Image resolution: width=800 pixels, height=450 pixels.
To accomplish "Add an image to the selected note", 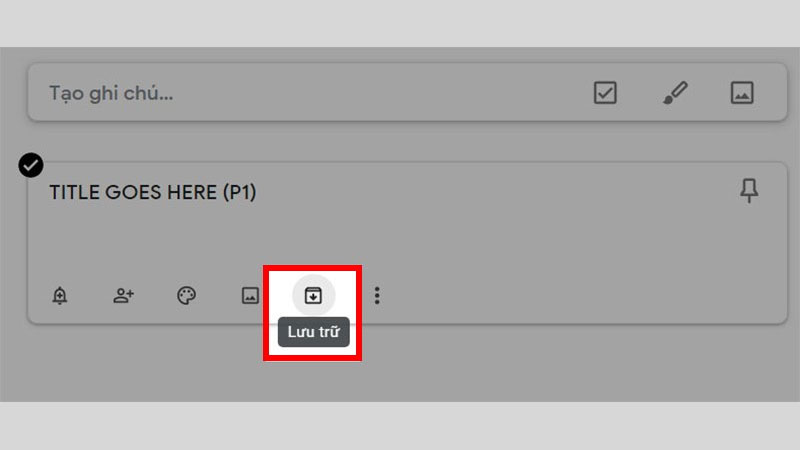I will pyautogui.click(x=250, y=295).
